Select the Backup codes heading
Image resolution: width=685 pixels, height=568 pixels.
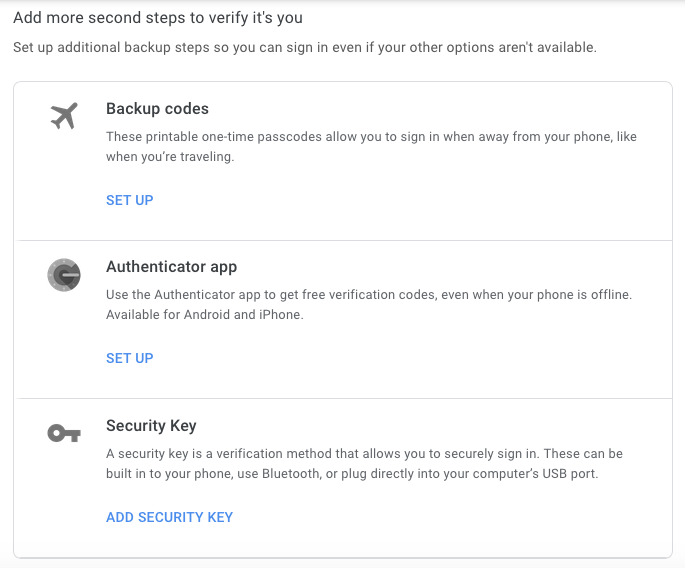[x=157, y=108]
